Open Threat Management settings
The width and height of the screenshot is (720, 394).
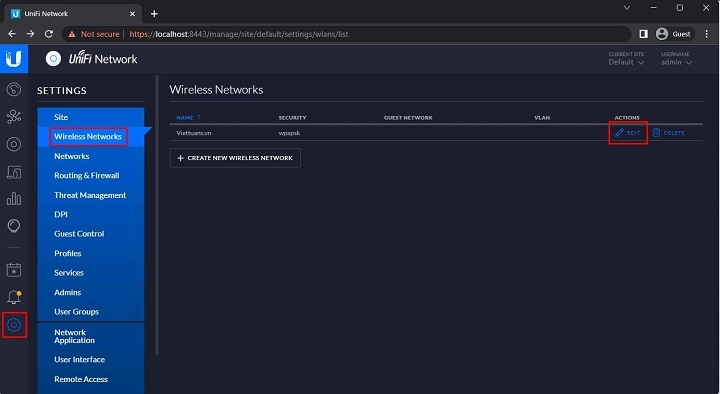pyautogui.click(x=90, y=195)
